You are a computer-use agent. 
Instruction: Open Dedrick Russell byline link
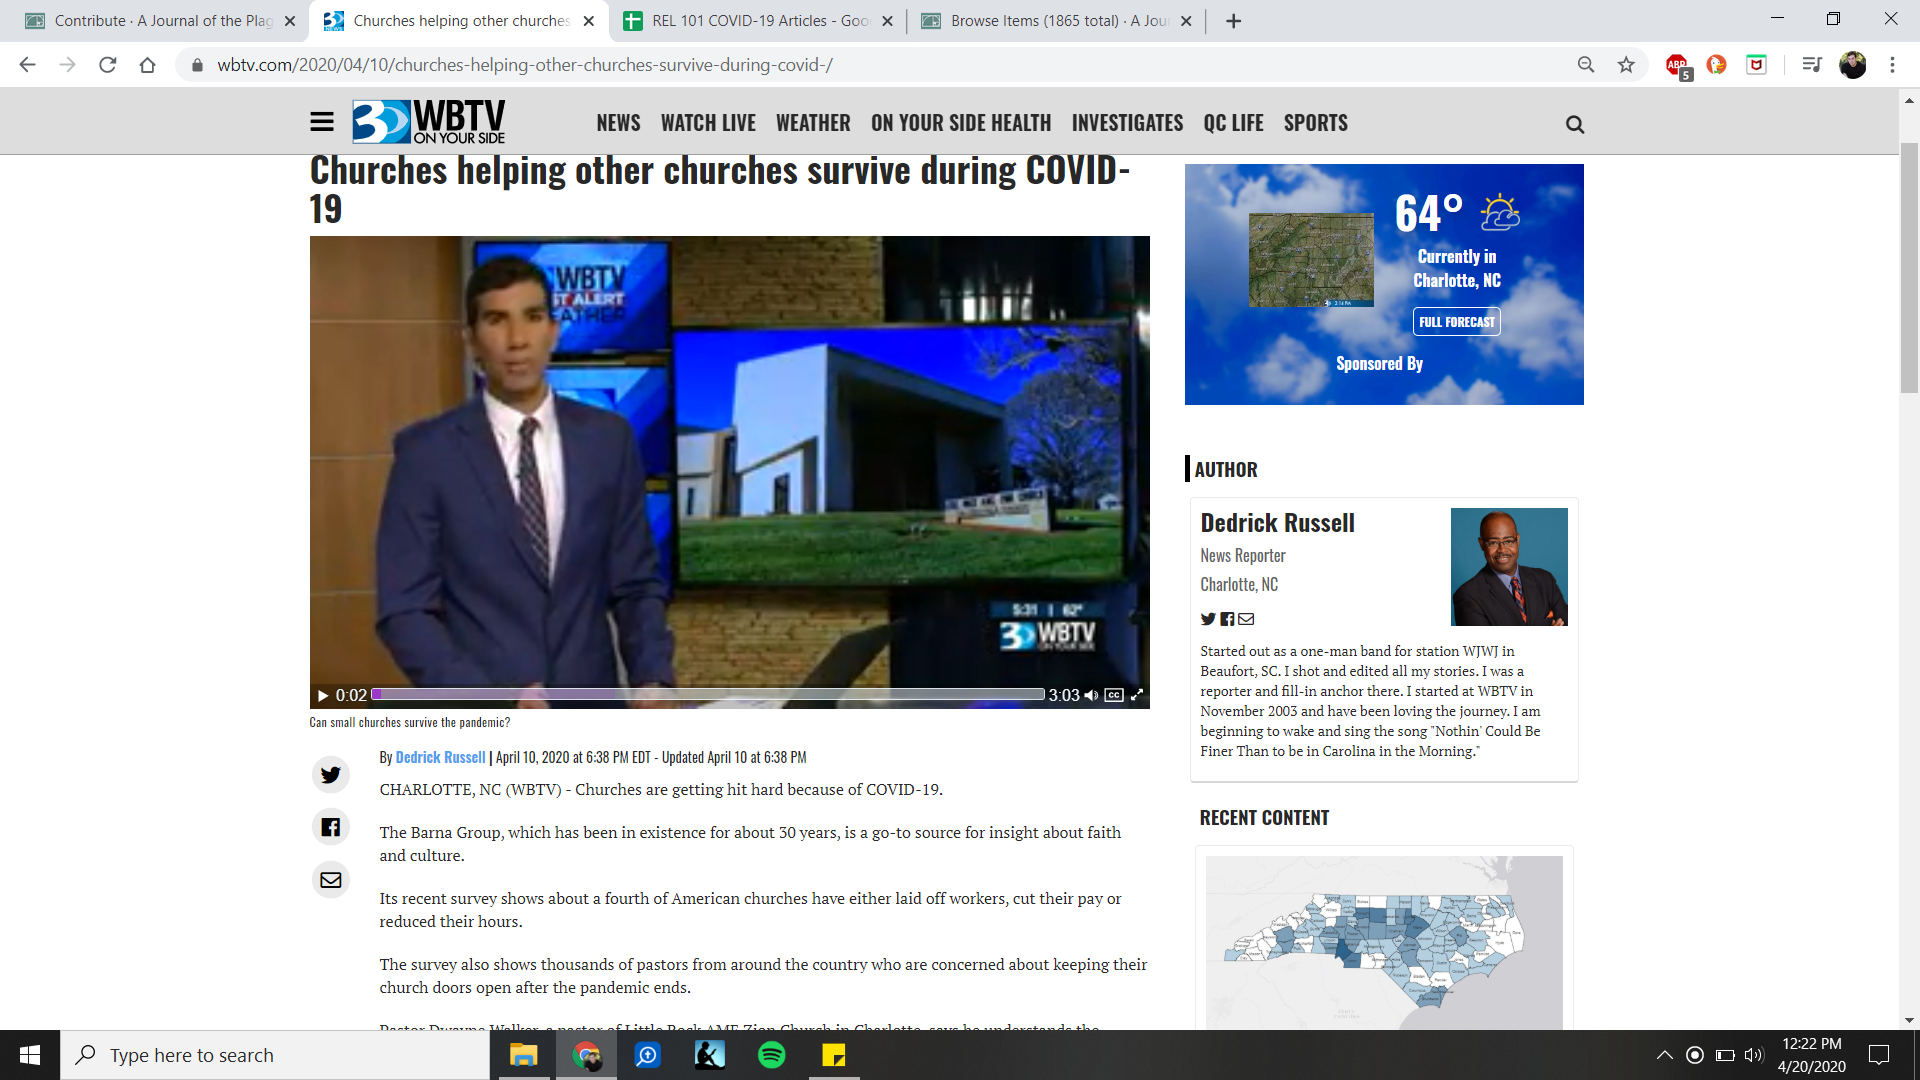click(440, 758)
